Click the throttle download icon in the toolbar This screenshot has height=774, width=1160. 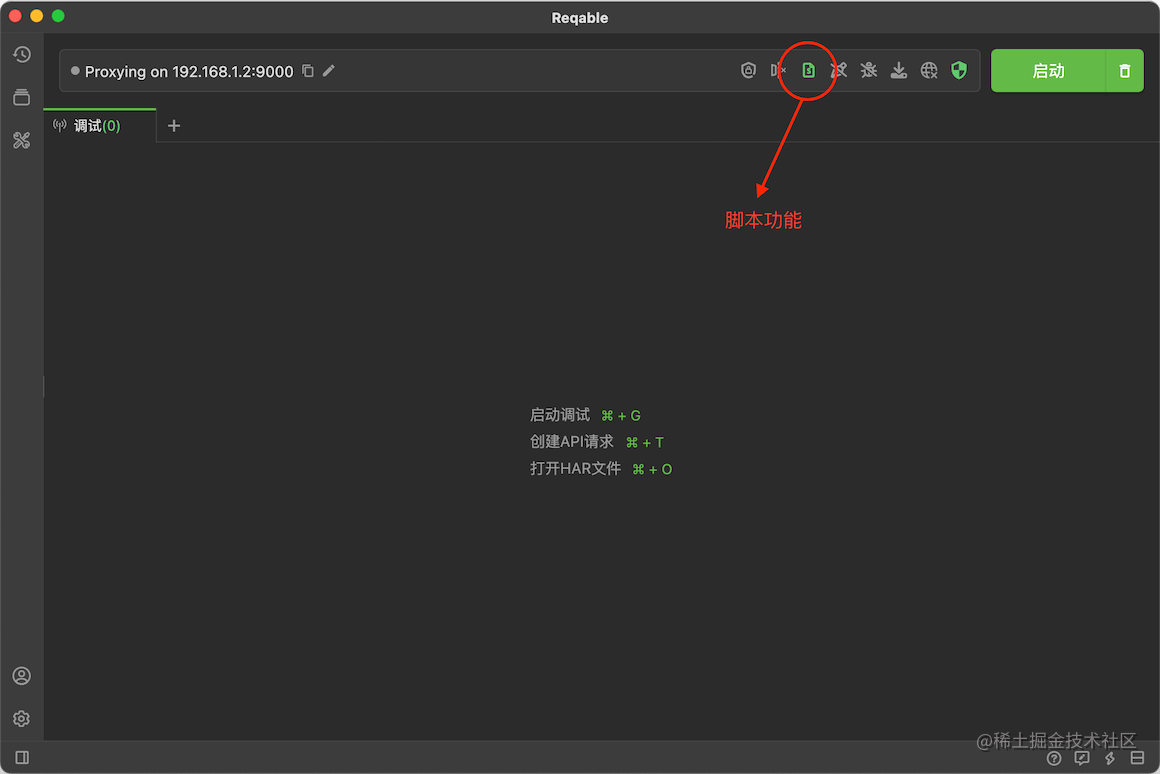(x=898, y=70)
